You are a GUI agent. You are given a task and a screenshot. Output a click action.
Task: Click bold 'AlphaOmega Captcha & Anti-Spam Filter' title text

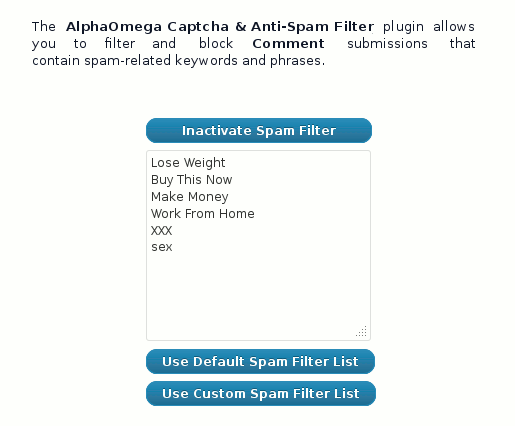(x=220, y=27)
